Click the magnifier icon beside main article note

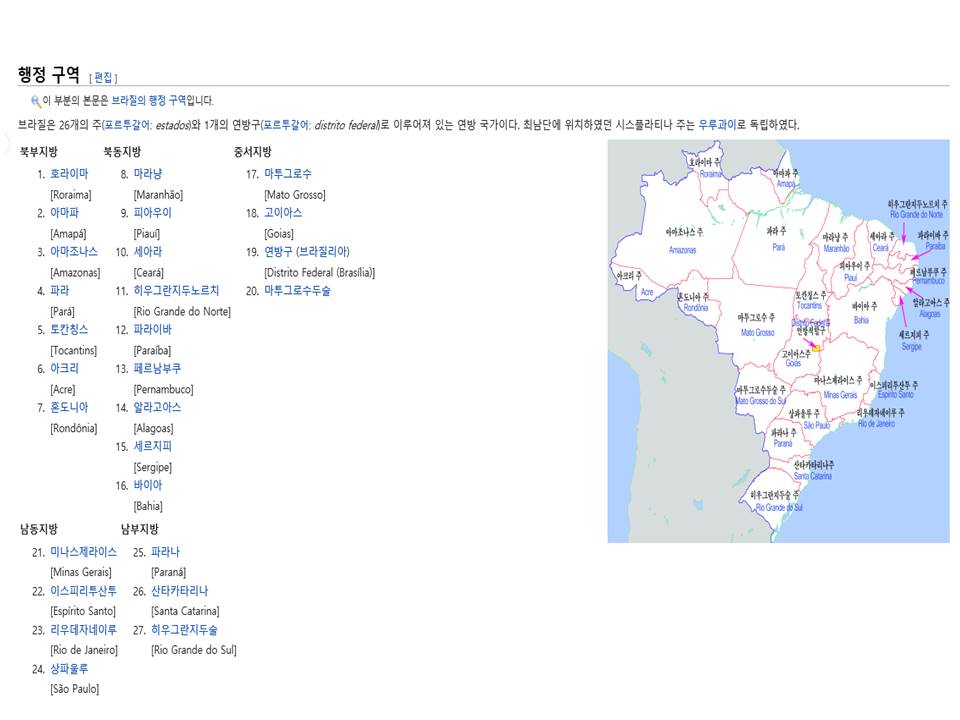pos(36,101)
